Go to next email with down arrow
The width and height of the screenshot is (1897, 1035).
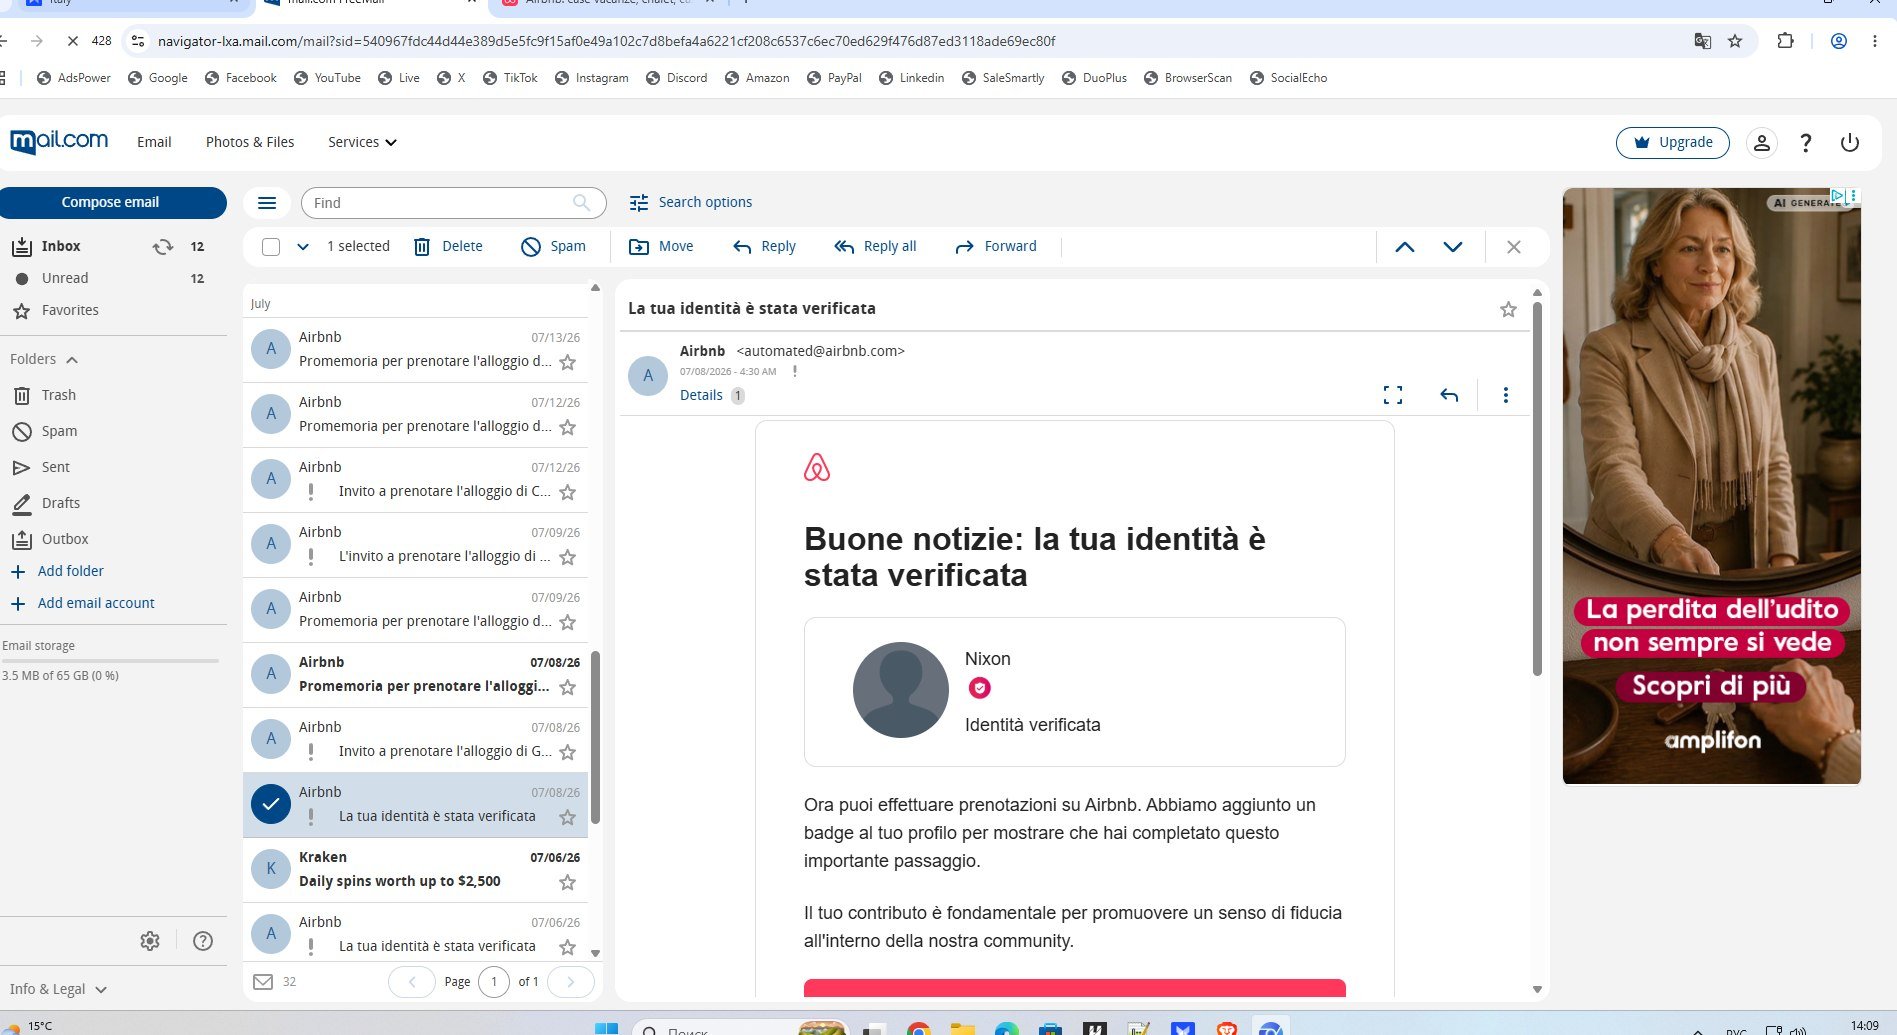coord(1453,247)
